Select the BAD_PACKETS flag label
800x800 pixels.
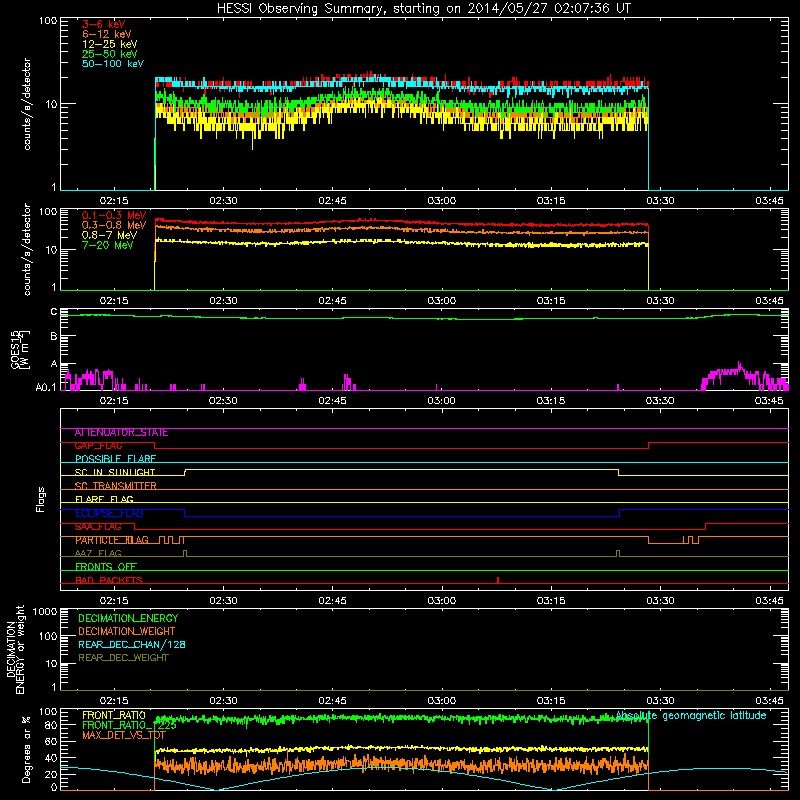pyautogui.click(x=109, y=580)
